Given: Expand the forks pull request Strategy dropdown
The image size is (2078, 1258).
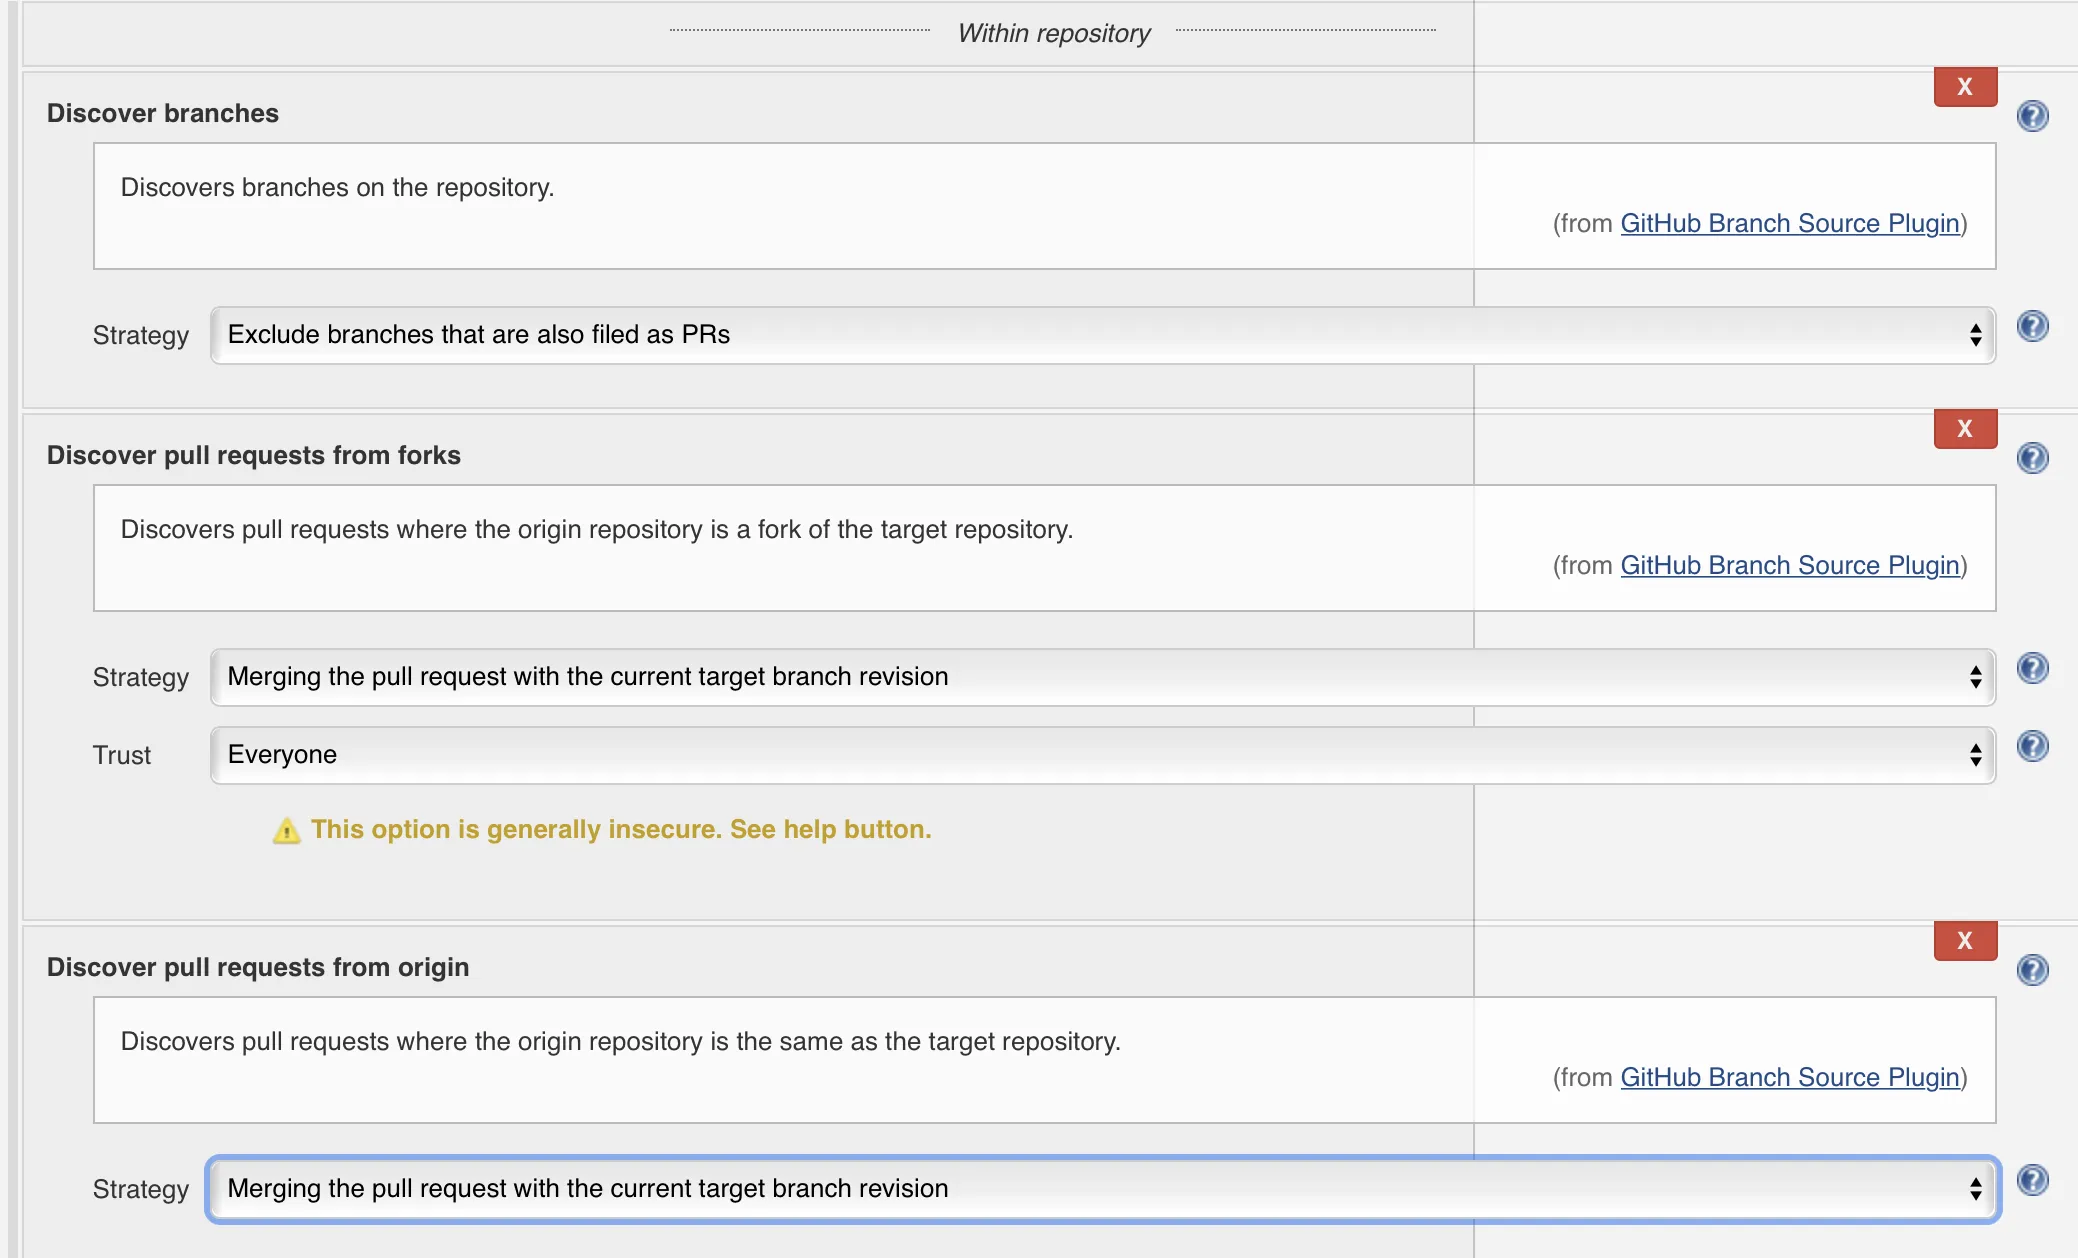Looking at the screenshot, I should pos(1102,677).
